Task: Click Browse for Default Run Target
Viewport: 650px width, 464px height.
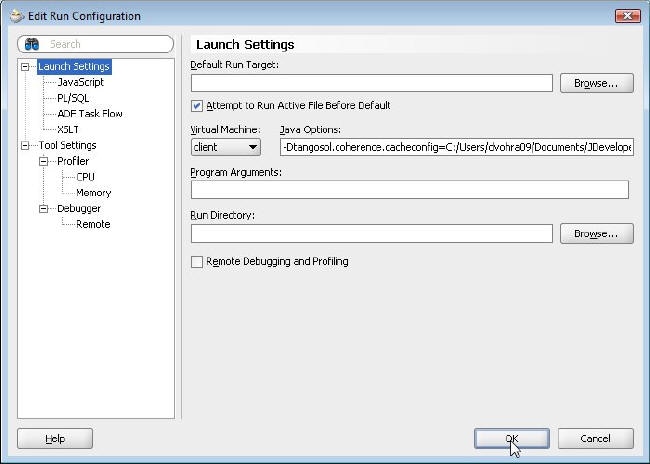Action: coord(596,83)
